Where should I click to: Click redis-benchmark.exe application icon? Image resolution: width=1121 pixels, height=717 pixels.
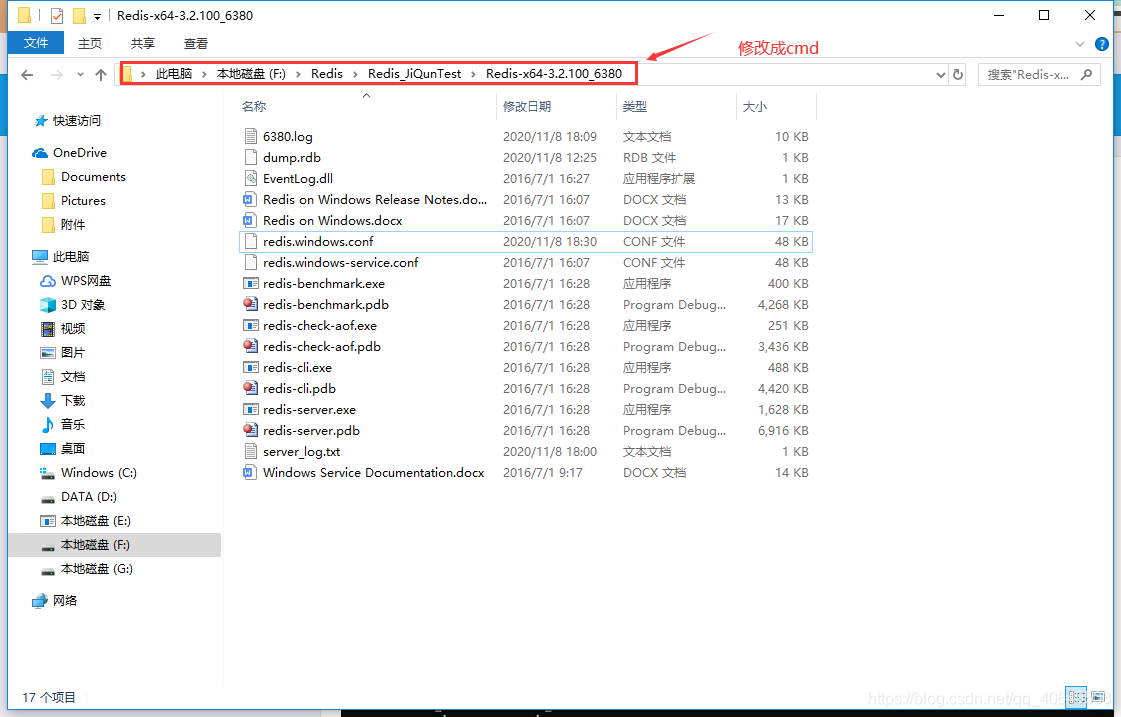[250, 284]
